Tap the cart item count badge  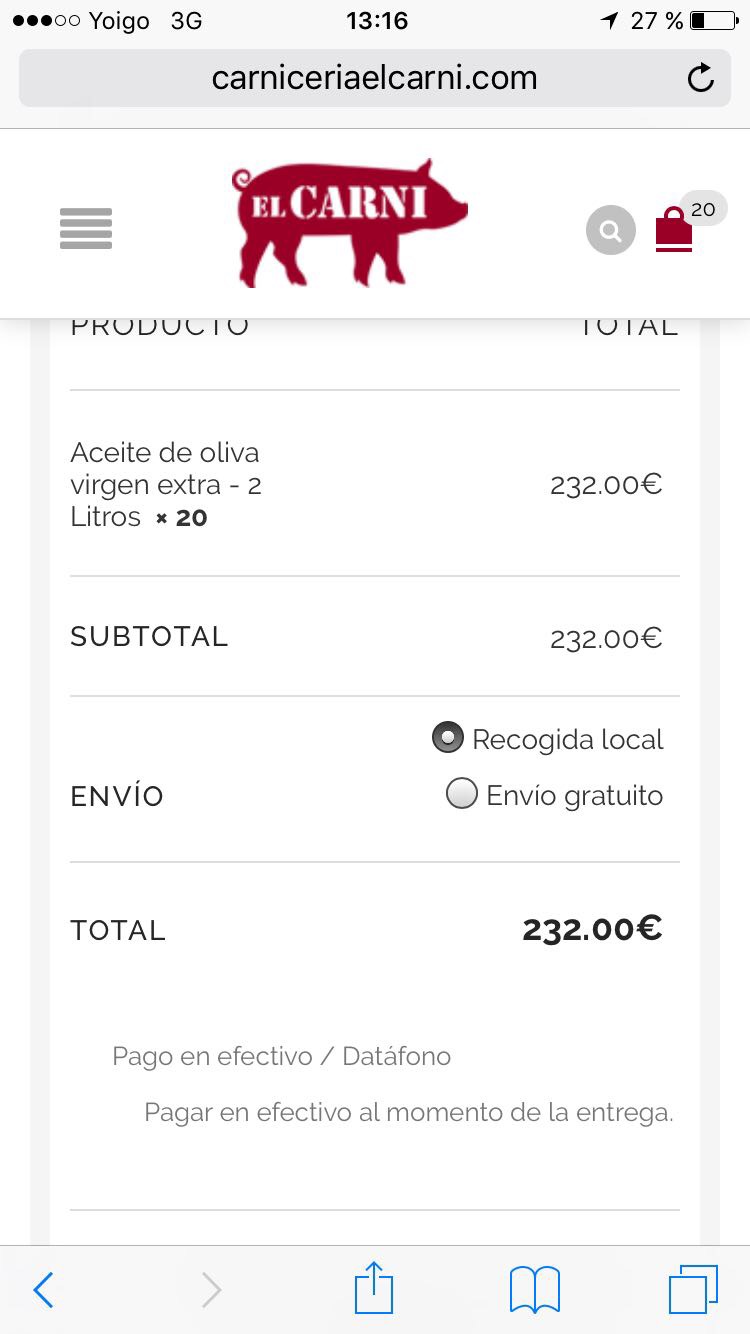click(x=703, y=209)
